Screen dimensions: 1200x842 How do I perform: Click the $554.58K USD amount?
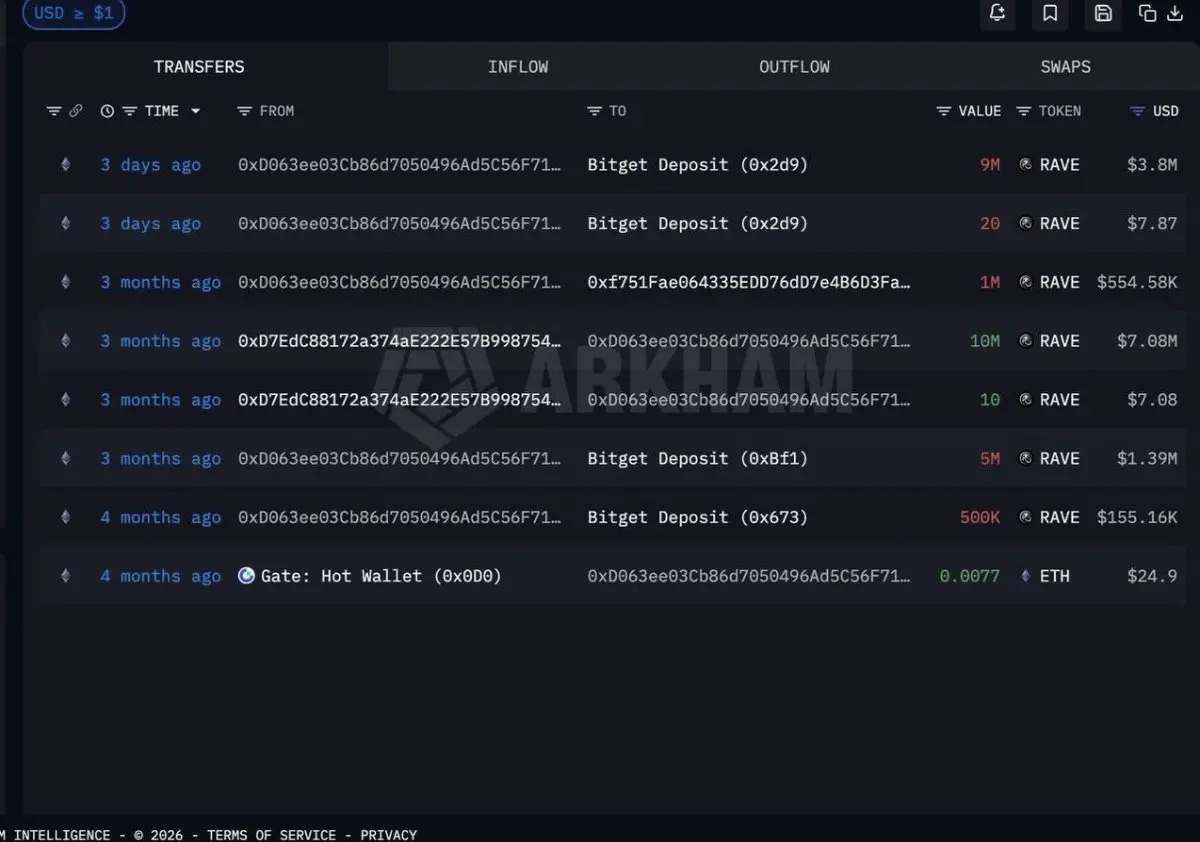coord(1137,283)
